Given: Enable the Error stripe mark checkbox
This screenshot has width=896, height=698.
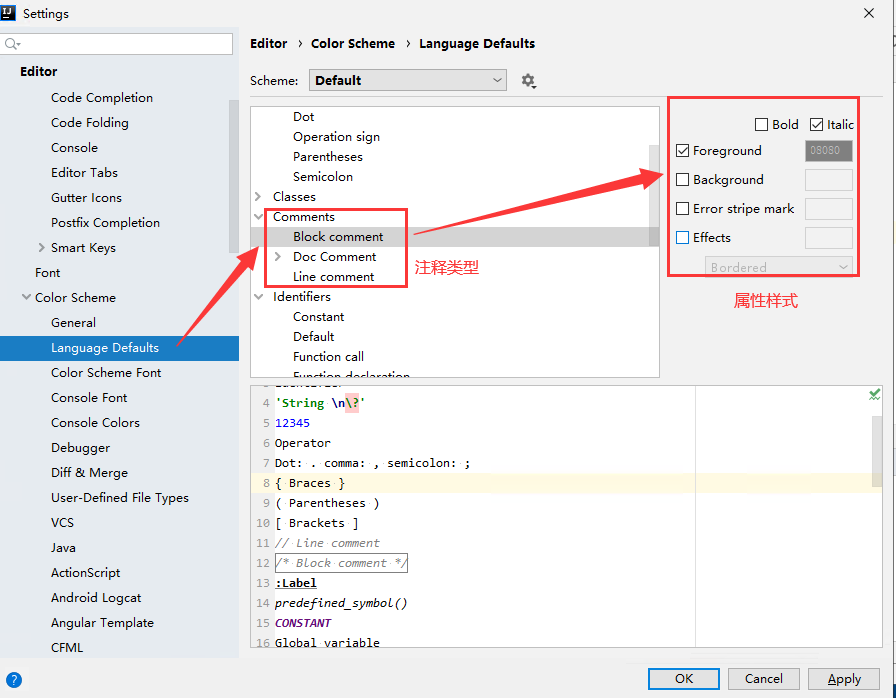Looking at the screenshot, I should click(682, 208).
